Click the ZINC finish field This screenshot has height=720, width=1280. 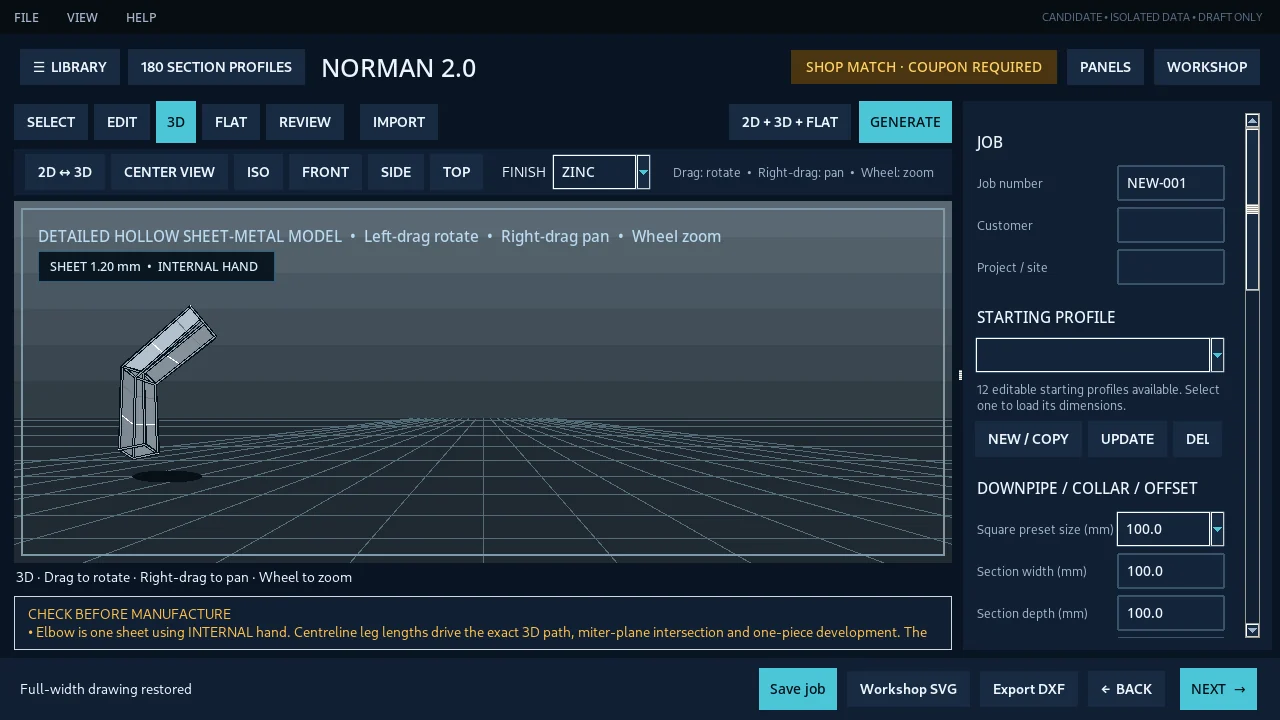pyautogui.click(x=594, y=172)
